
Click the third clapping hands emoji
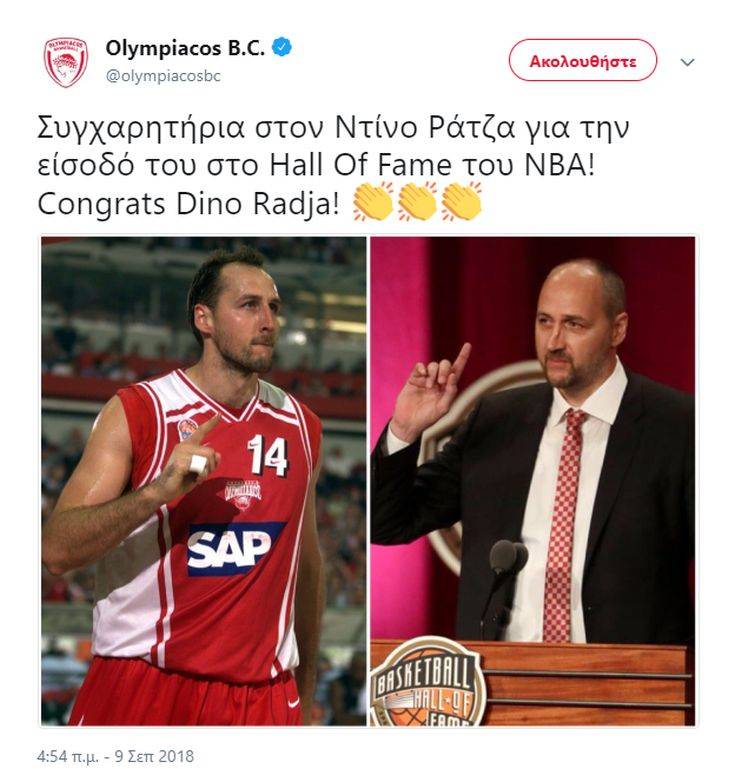pyautogui.click(x=461, y=202)
